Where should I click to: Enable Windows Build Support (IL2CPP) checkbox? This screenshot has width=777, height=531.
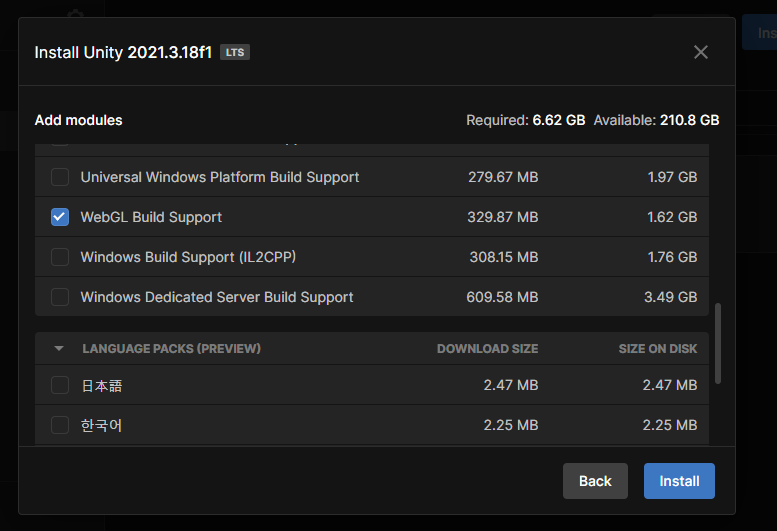[60, 257]
